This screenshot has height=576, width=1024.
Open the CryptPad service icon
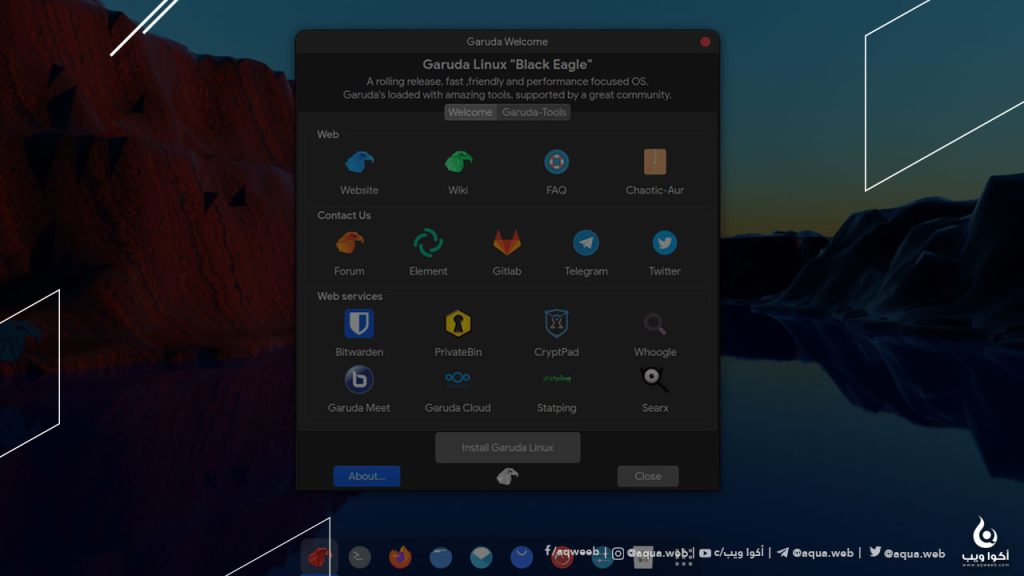(556, 324)
